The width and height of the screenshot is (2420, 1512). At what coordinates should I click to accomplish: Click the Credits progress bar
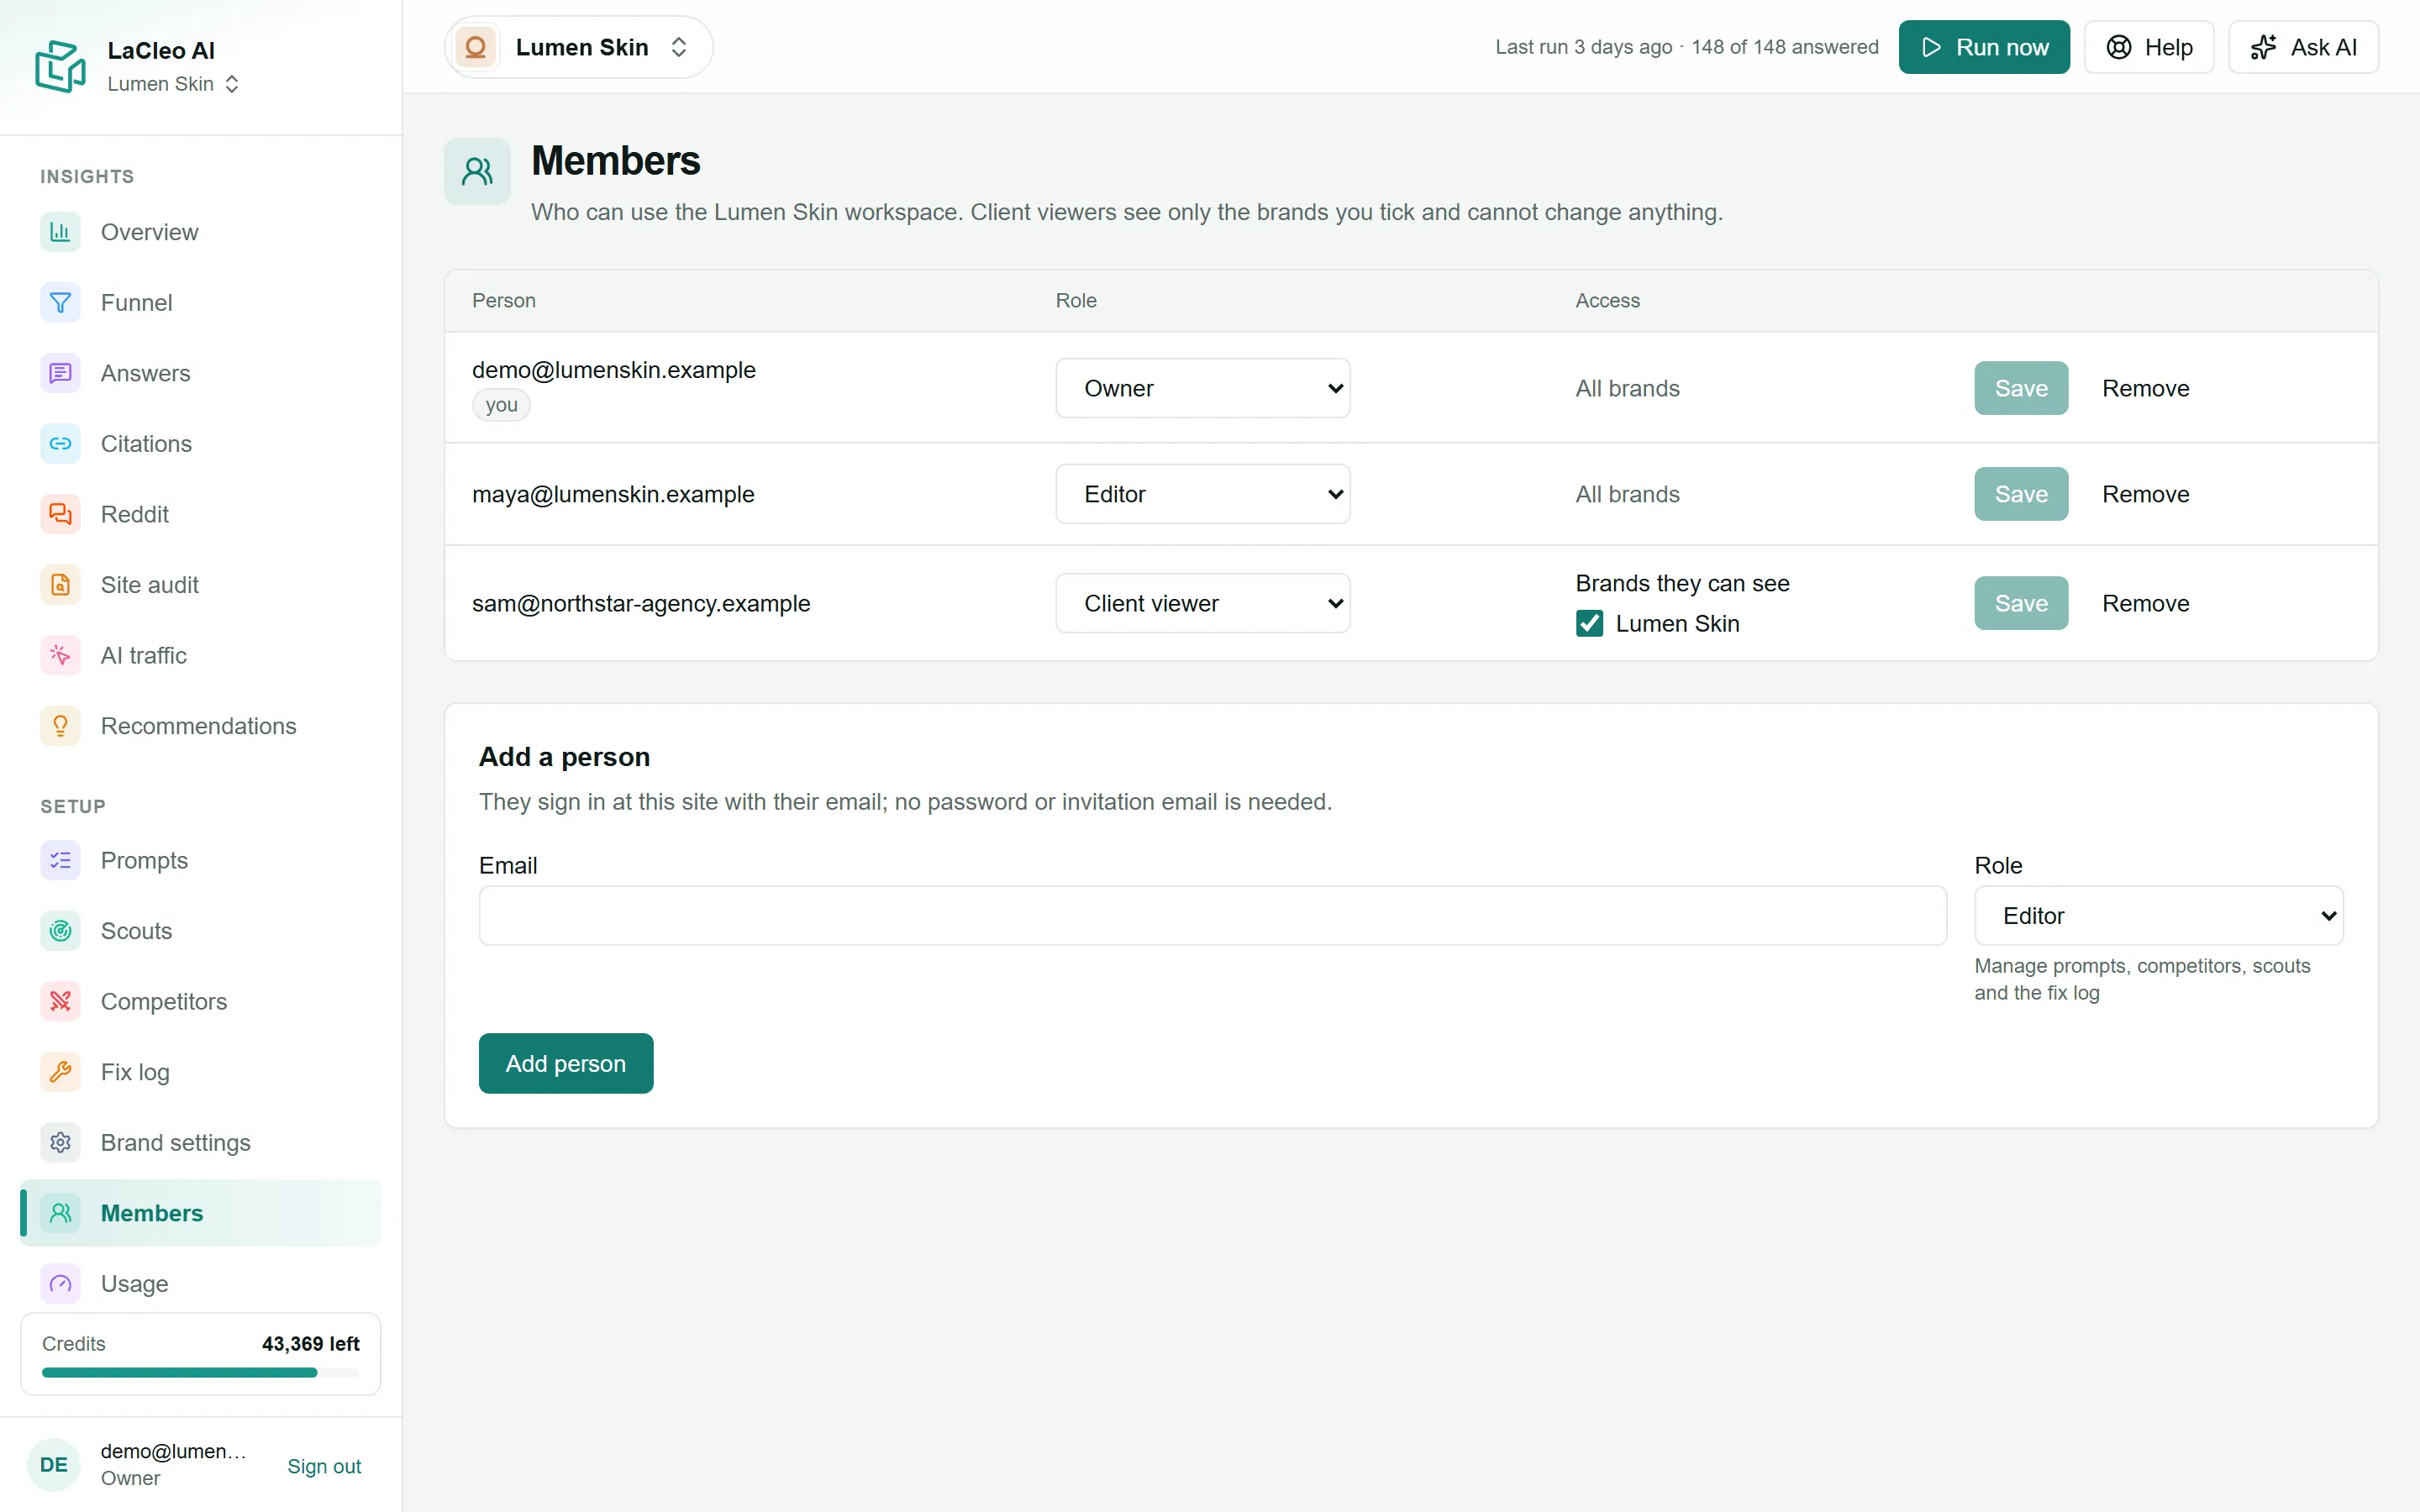(200, 1373)
